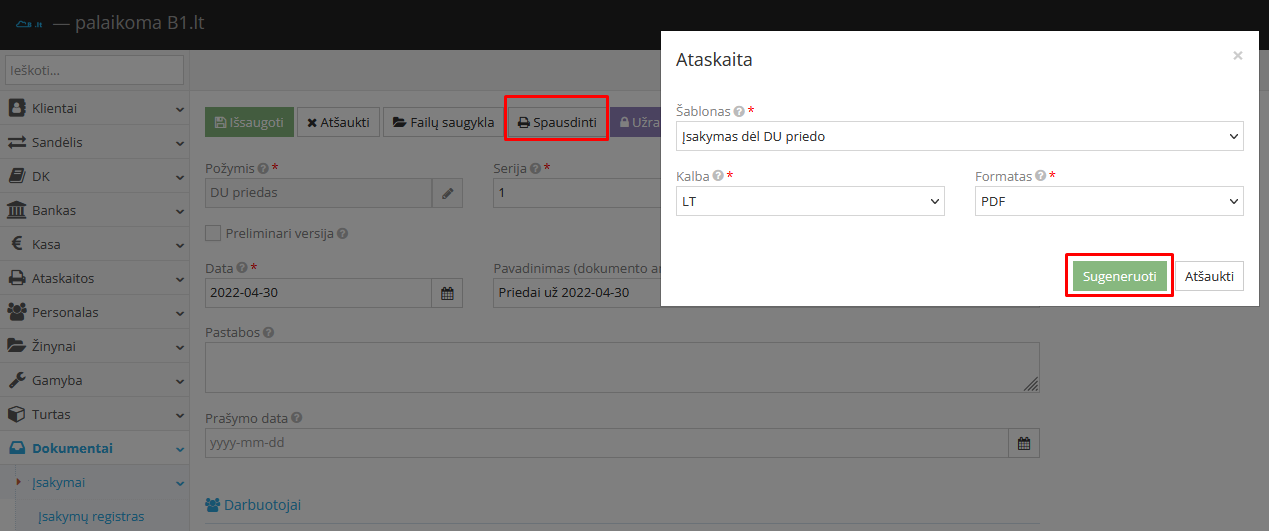Click help icon next to Kalba label
Viewport: 1269px width, 531px height.
tap(719, 176)
